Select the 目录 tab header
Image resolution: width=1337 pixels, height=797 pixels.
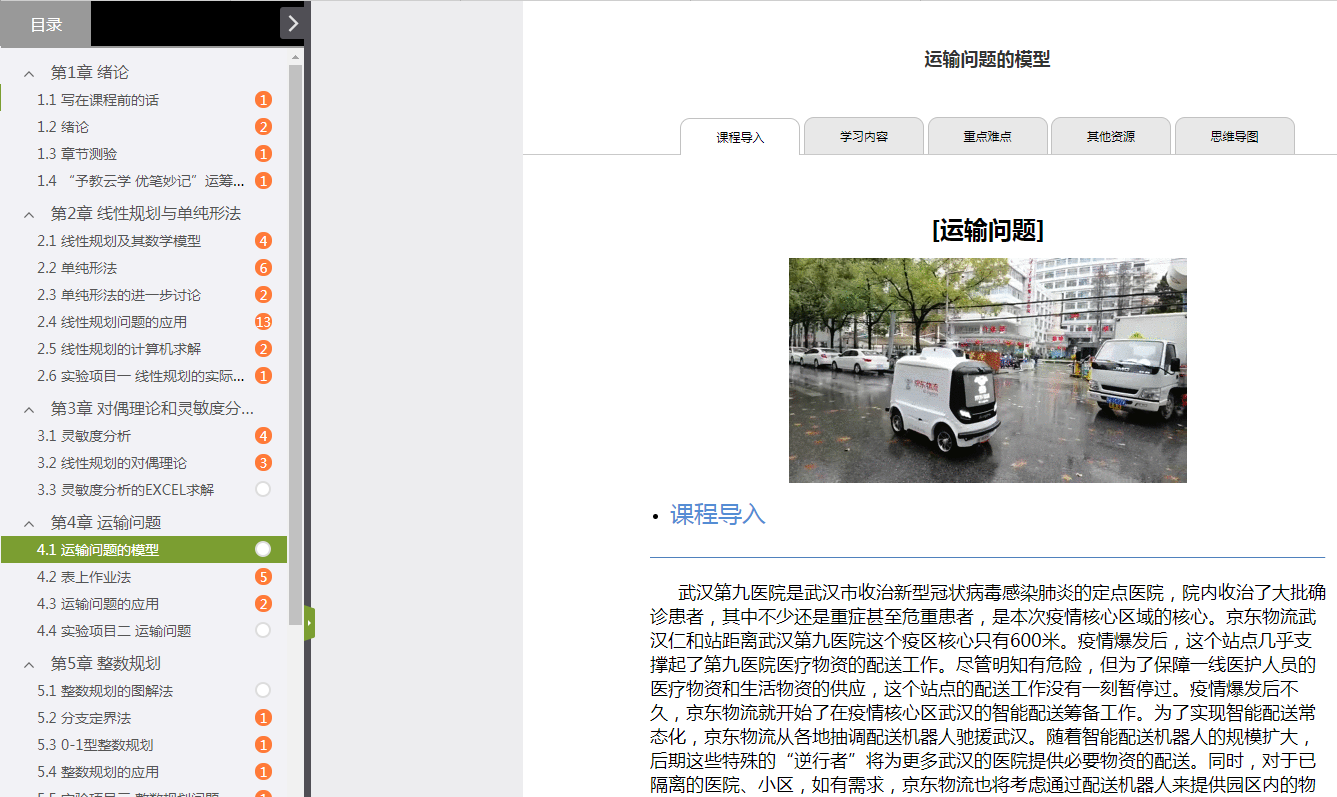[x=45, y=24]
